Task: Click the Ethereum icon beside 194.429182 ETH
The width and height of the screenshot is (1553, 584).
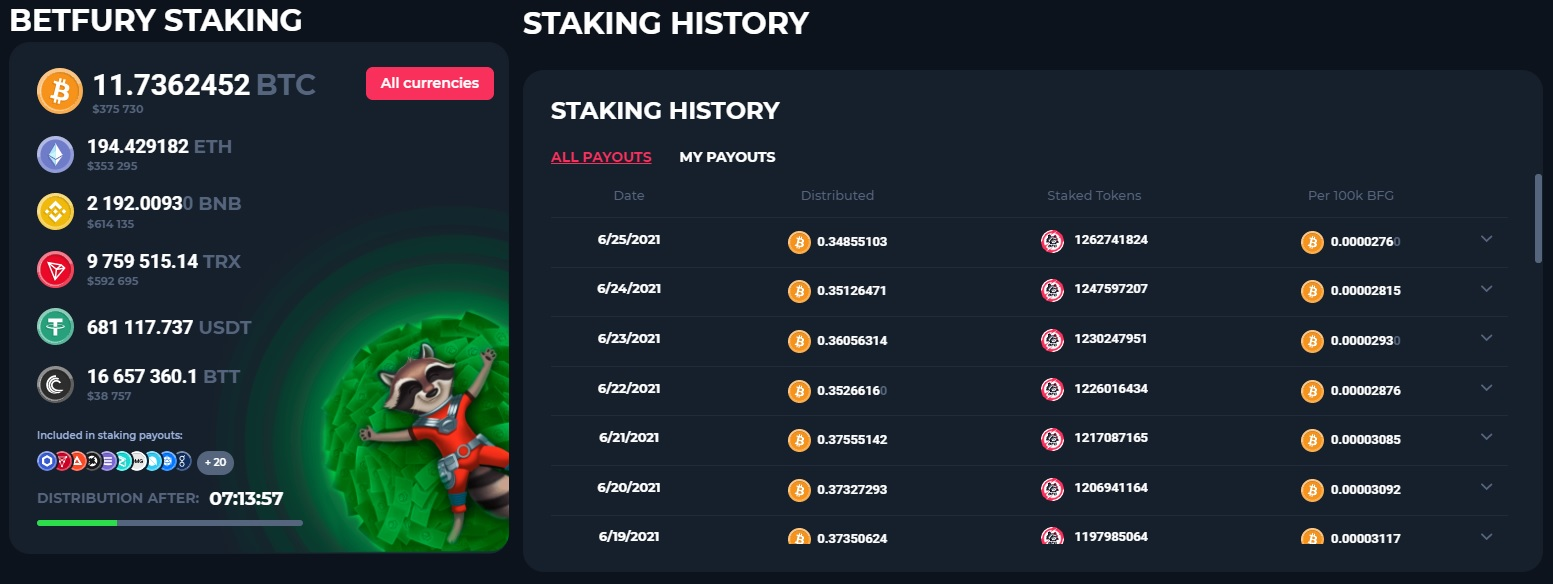Action: 56,154
